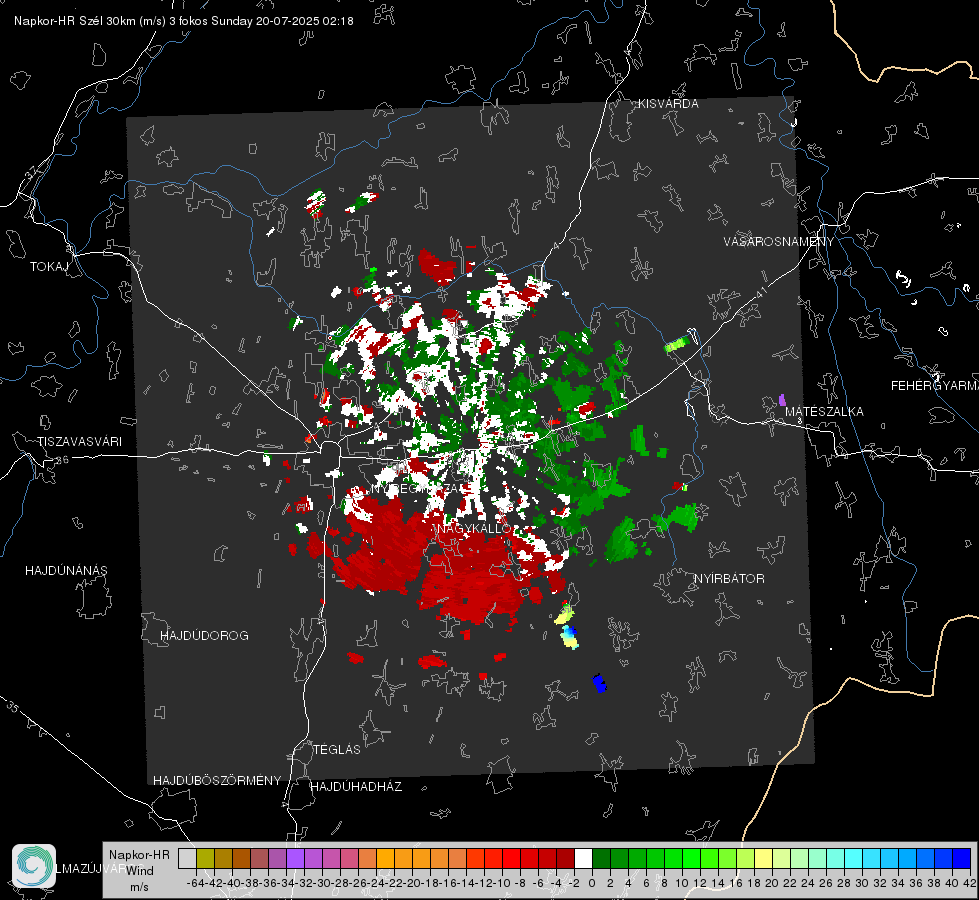979x900 pixels.
Task: Pick the yellow swatch between 18 and 20
Action: 764,858
